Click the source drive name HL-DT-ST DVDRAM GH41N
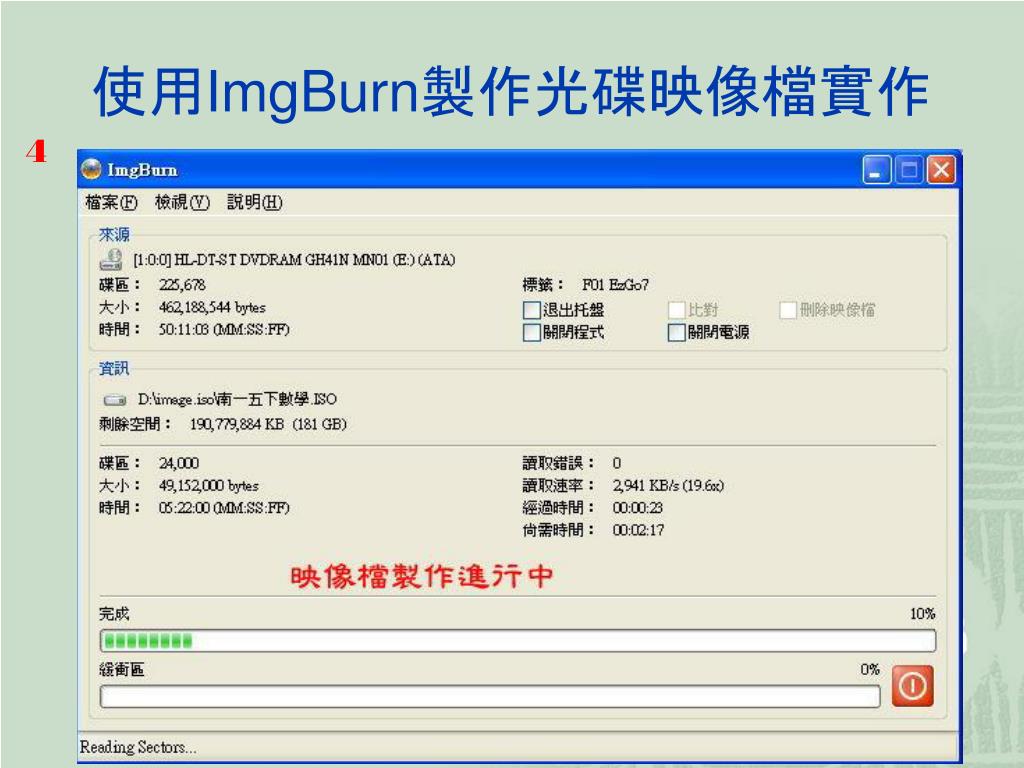 (294, 260)
